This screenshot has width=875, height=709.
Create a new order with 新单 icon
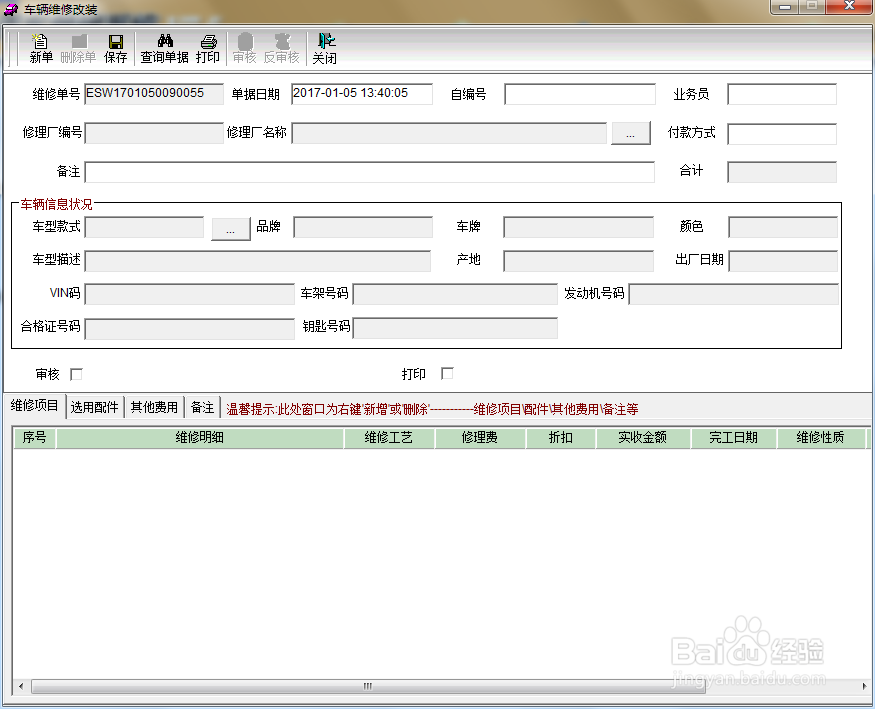click(x=41, y=49)
